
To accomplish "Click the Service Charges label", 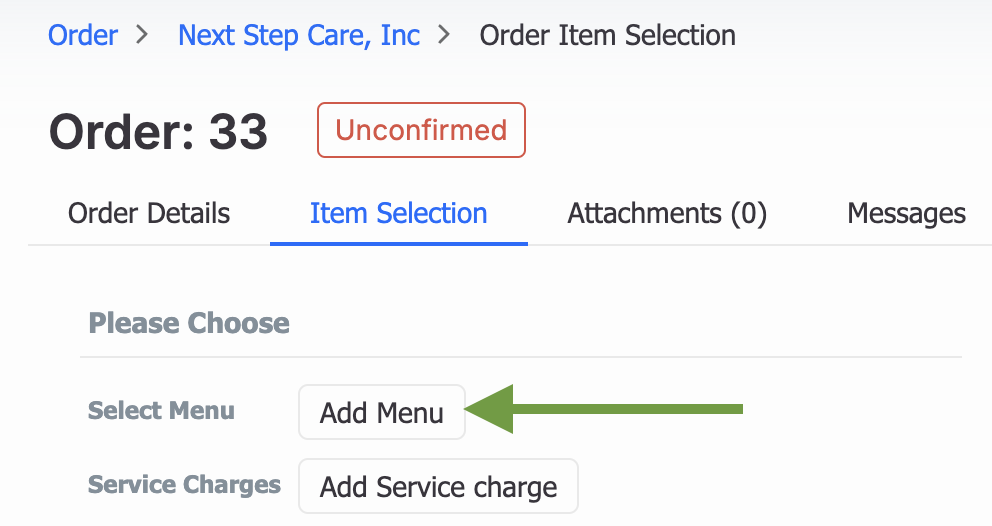I will 184,485.
